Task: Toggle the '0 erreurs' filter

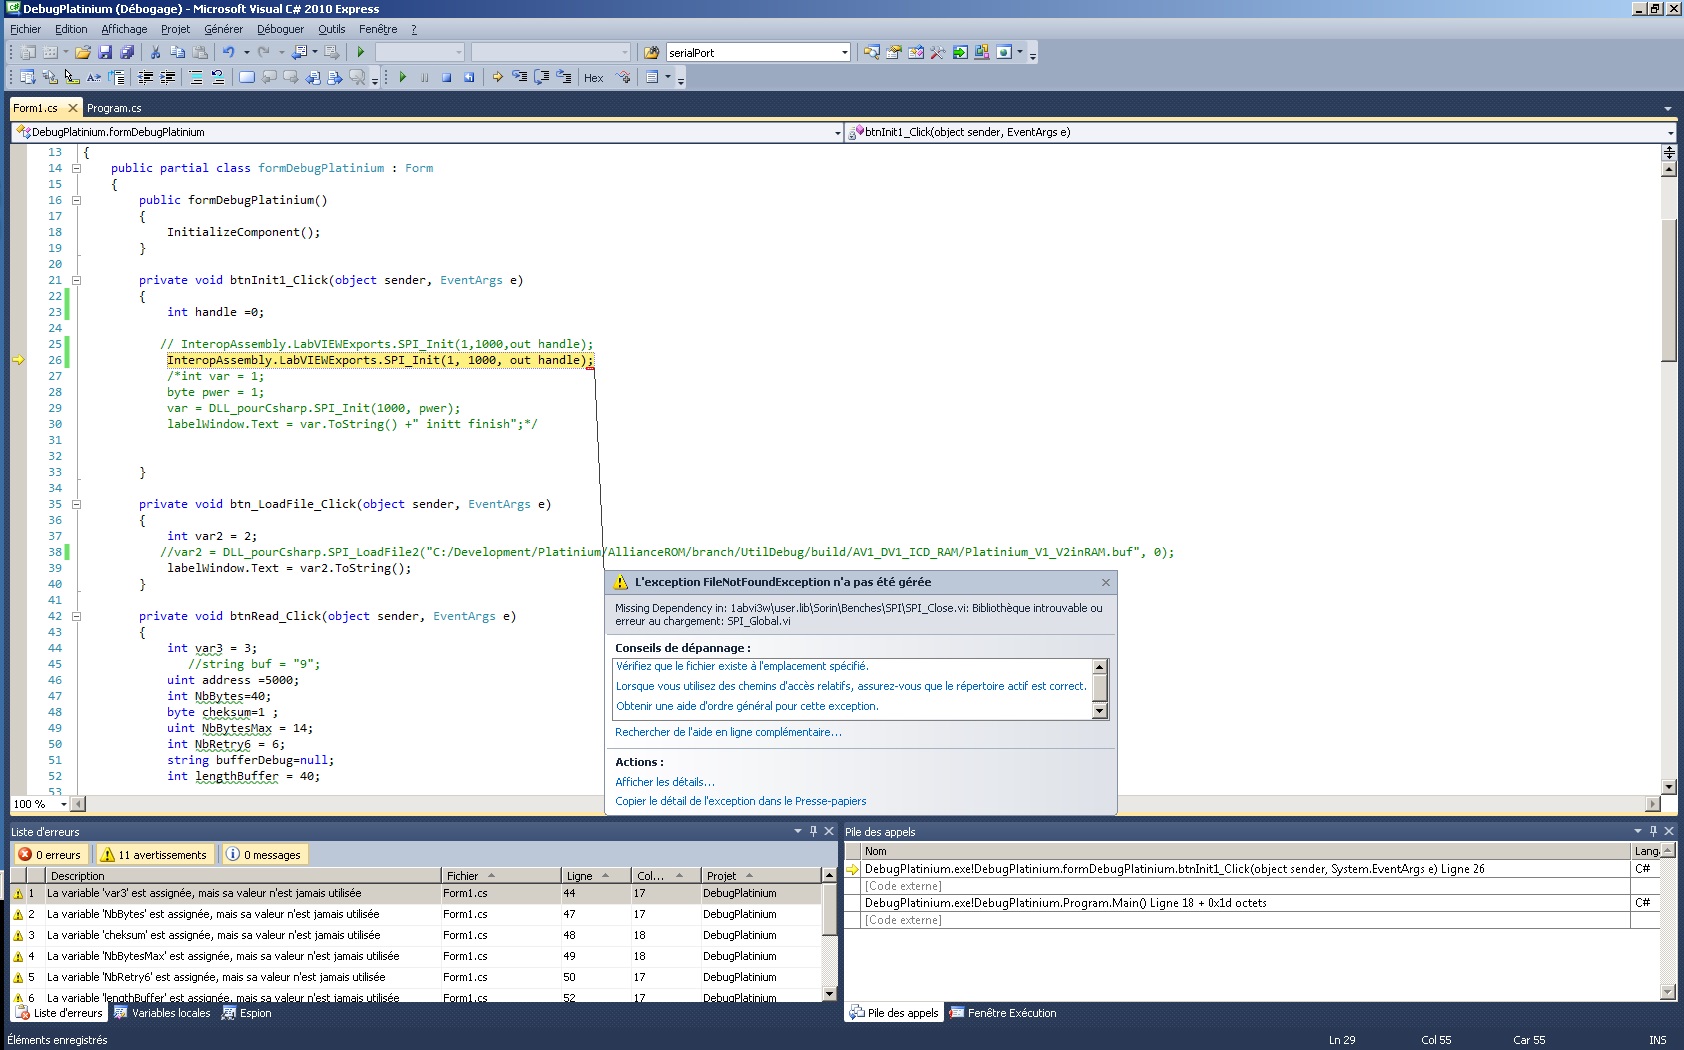Action: pyautogui.click(x=49, y=854)
